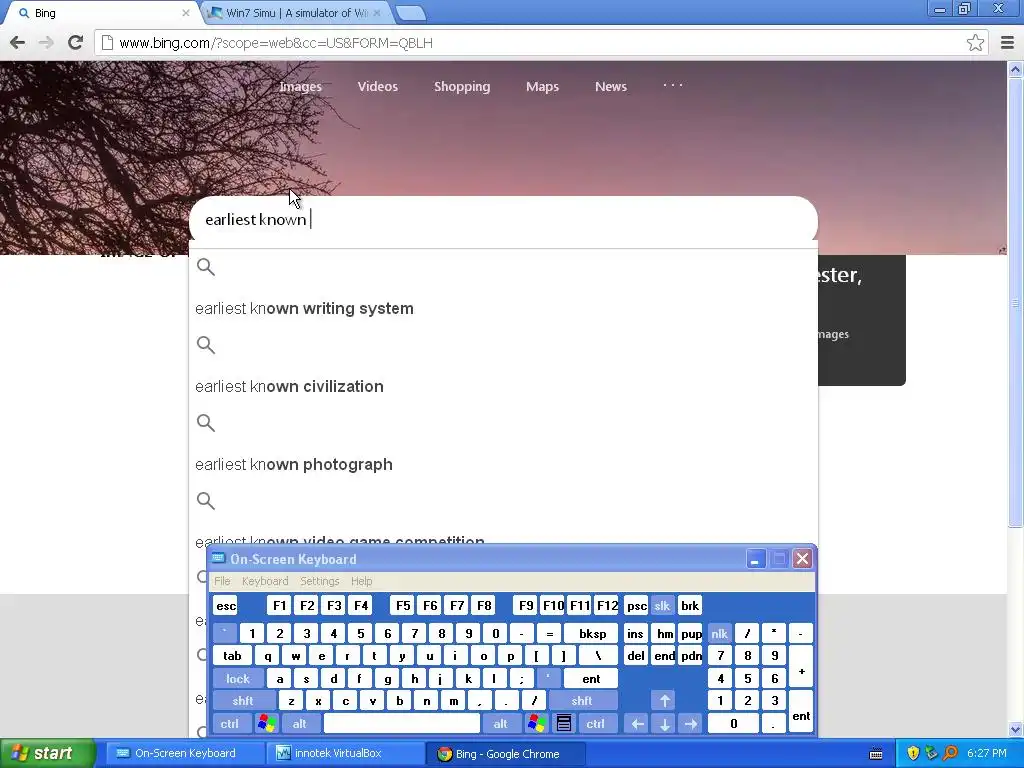The height and width of the screenshot is (768, 1024).
Task: Open the On-Screen Keyboard Help menu
Action: pos(361,581)
